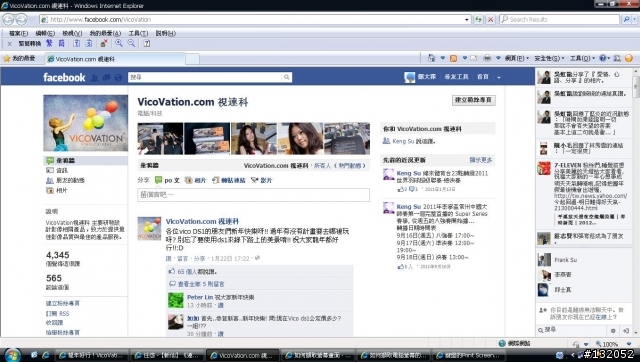Open the product boxes photo thumbnail
Screen dimensions: 640x362
207,138
